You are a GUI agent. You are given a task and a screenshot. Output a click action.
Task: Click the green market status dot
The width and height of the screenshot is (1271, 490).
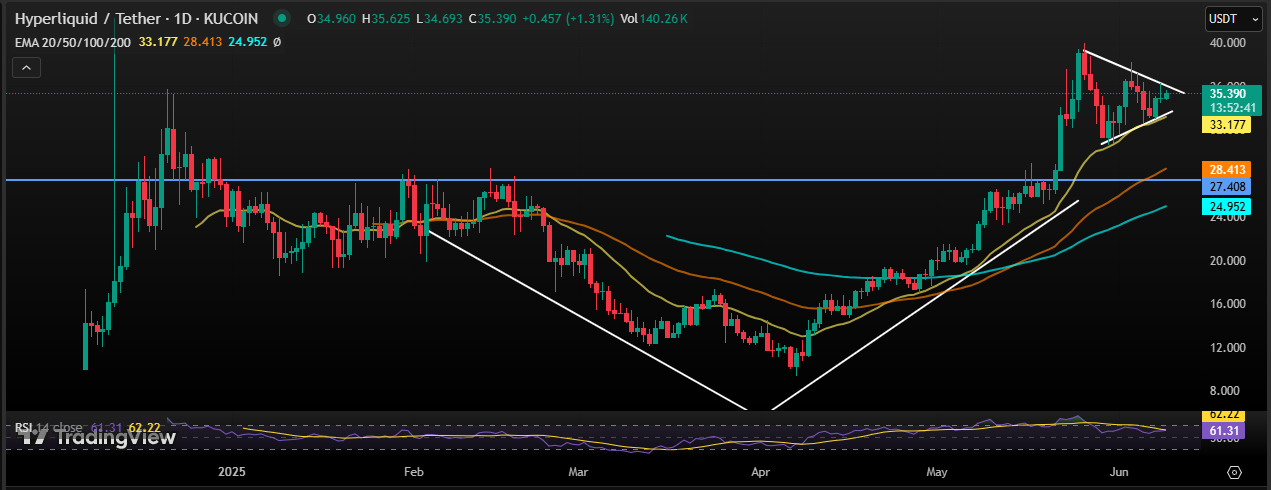click(283, 18)
